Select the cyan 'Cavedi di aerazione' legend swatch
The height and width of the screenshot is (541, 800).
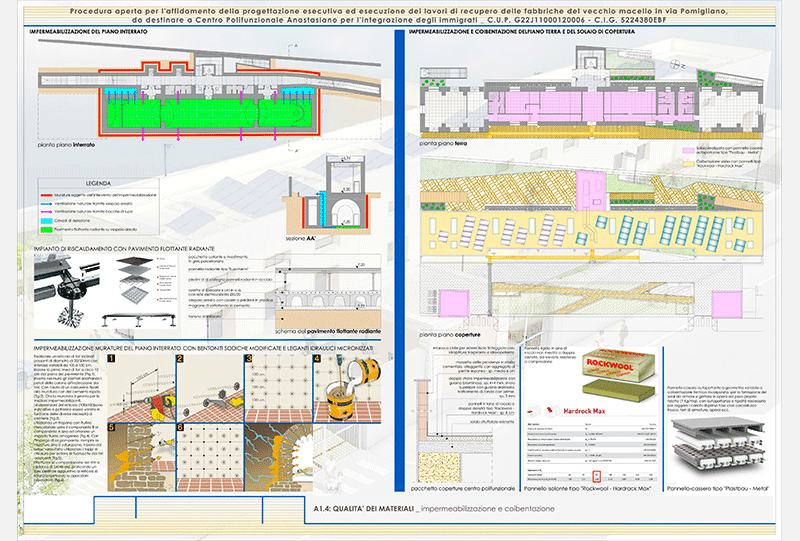click(x=46, y=221)
